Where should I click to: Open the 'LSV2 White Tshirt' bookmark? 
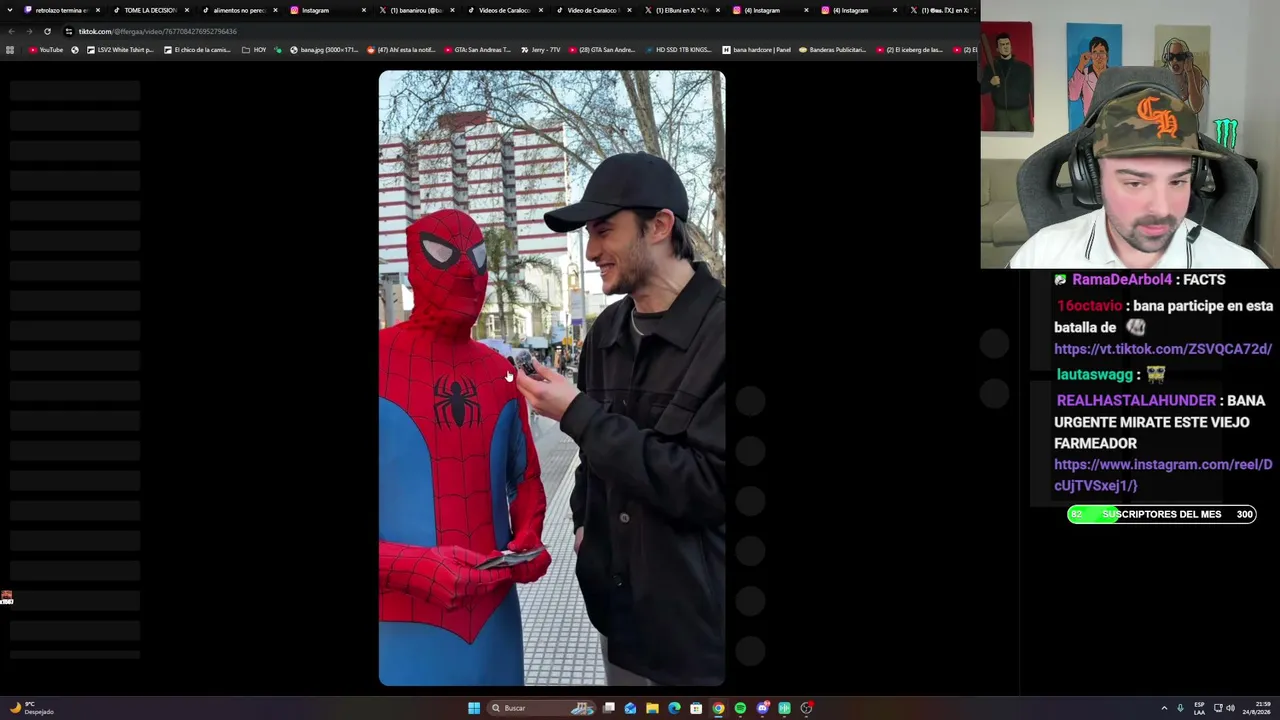pos(120,49)
